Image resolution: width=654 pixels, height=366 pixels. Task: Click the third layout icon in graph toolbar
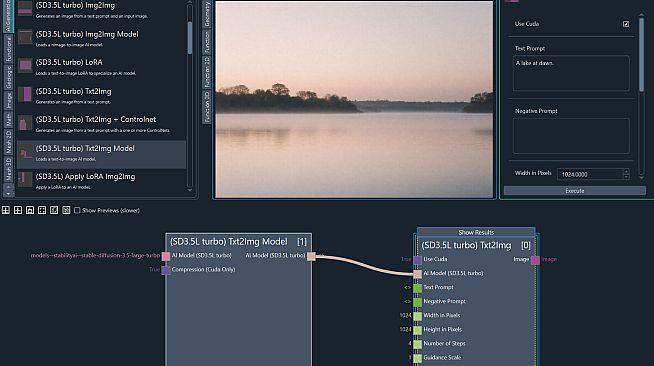(30, 210)
